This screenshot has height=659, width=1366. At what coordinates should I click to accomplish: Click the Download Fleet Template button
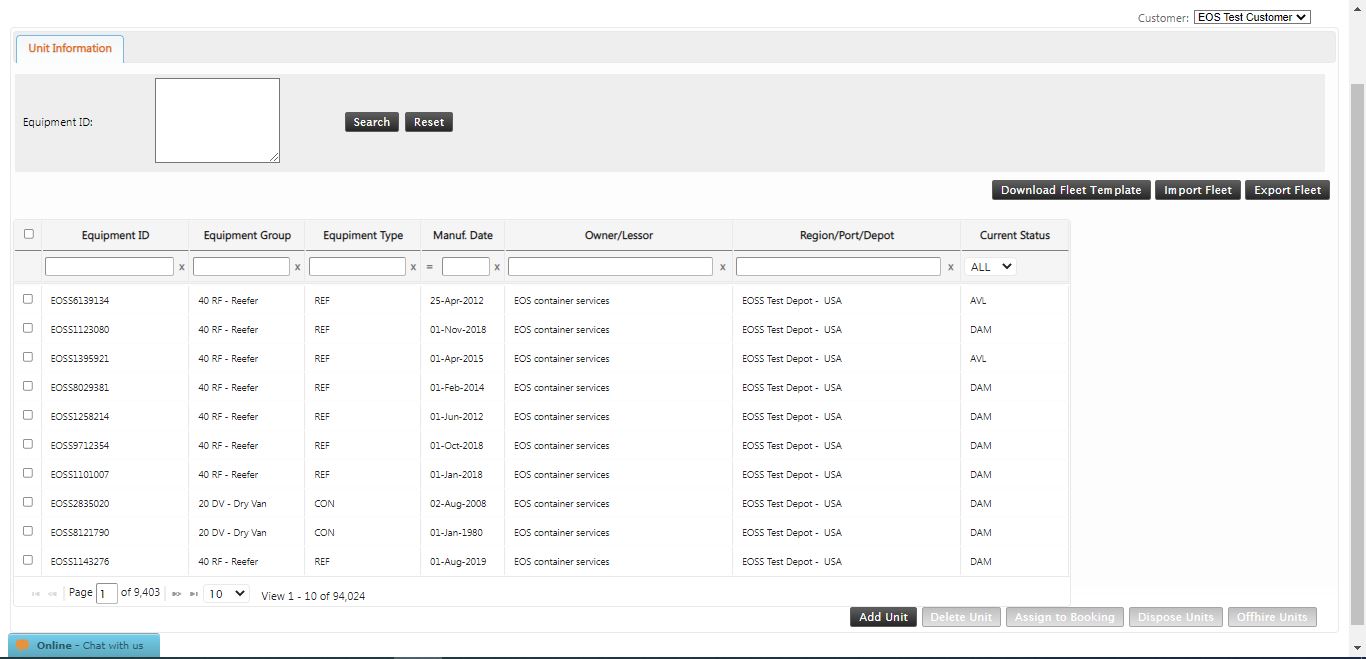pyautogui.click(x=1070, y=189)
